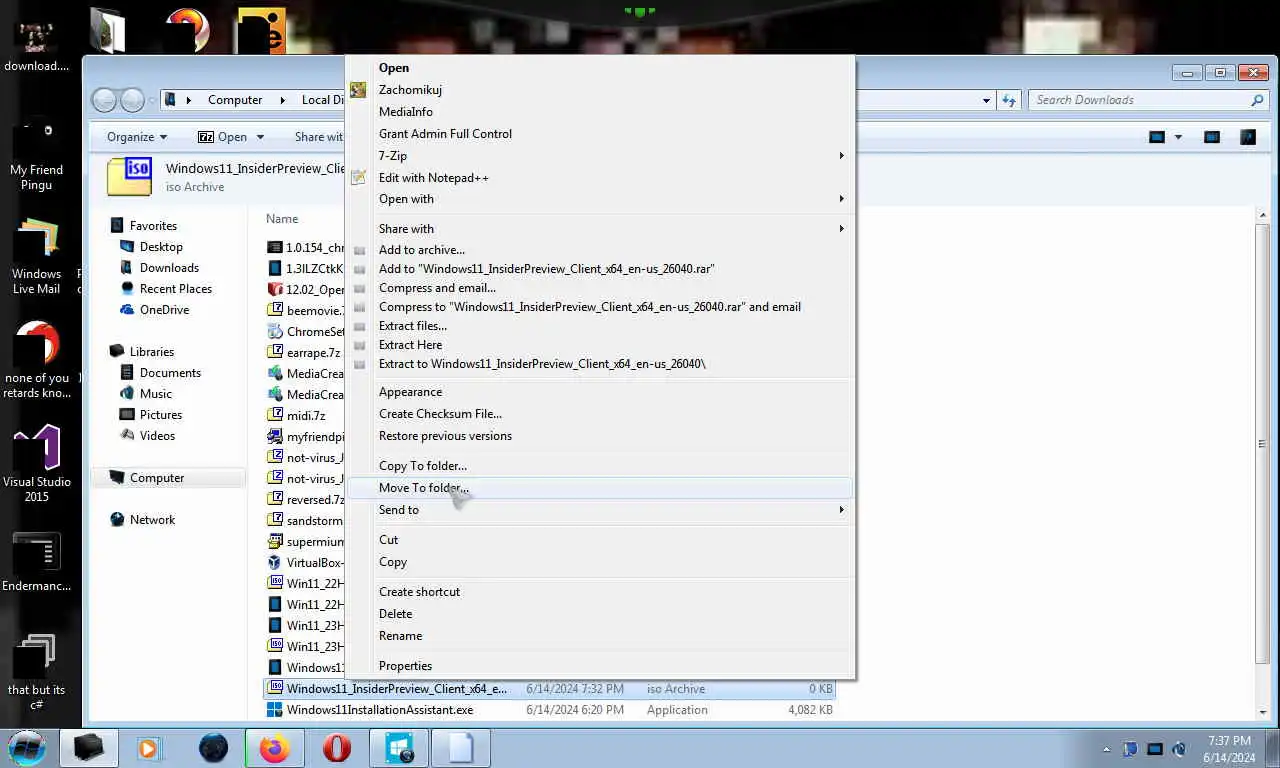Open the Organize dropdown
1280x768 pixels.
(x=137, y=137)
